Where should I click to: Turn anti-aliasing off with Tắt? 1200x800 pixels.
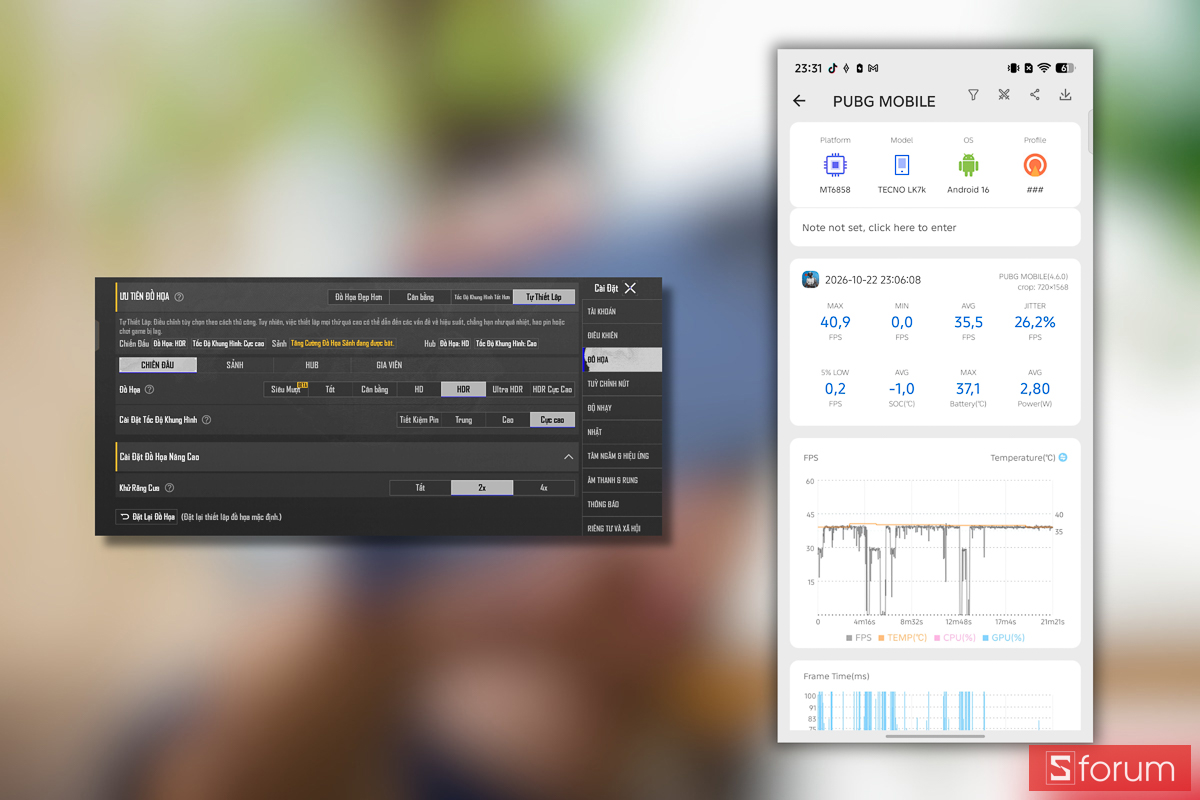click(420, 488)
